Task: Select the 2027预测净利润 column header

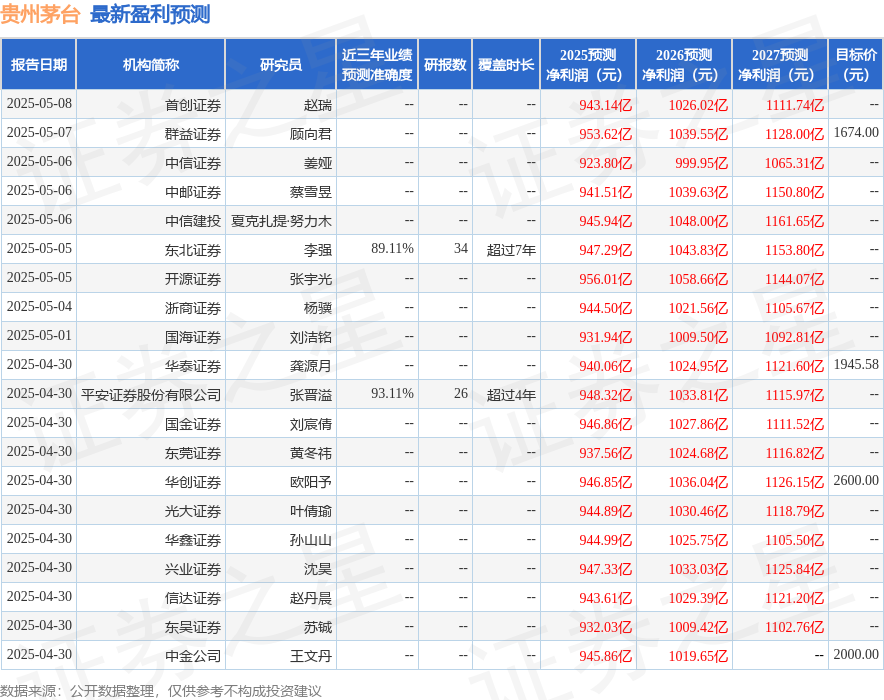Action: tap(780, 64)
